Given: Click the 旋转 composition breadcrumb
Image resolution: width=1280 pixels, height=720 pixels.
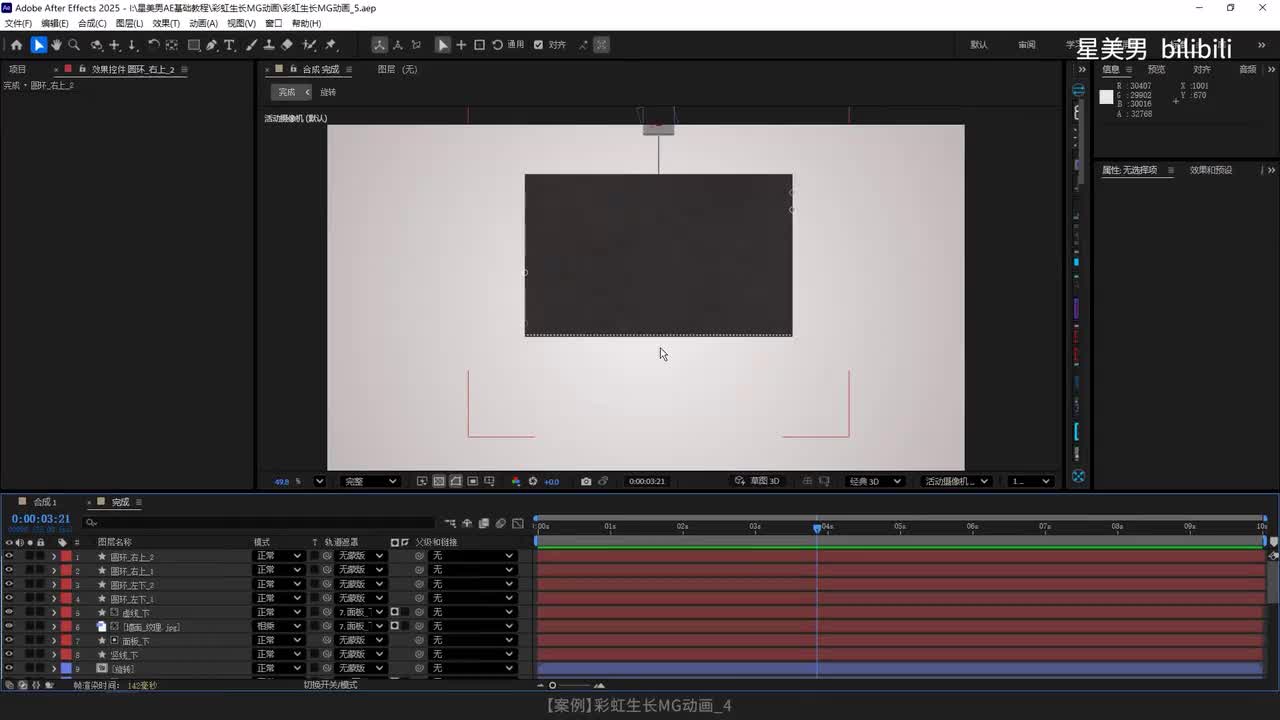Looking at the screenshot, I should point(328,92).
